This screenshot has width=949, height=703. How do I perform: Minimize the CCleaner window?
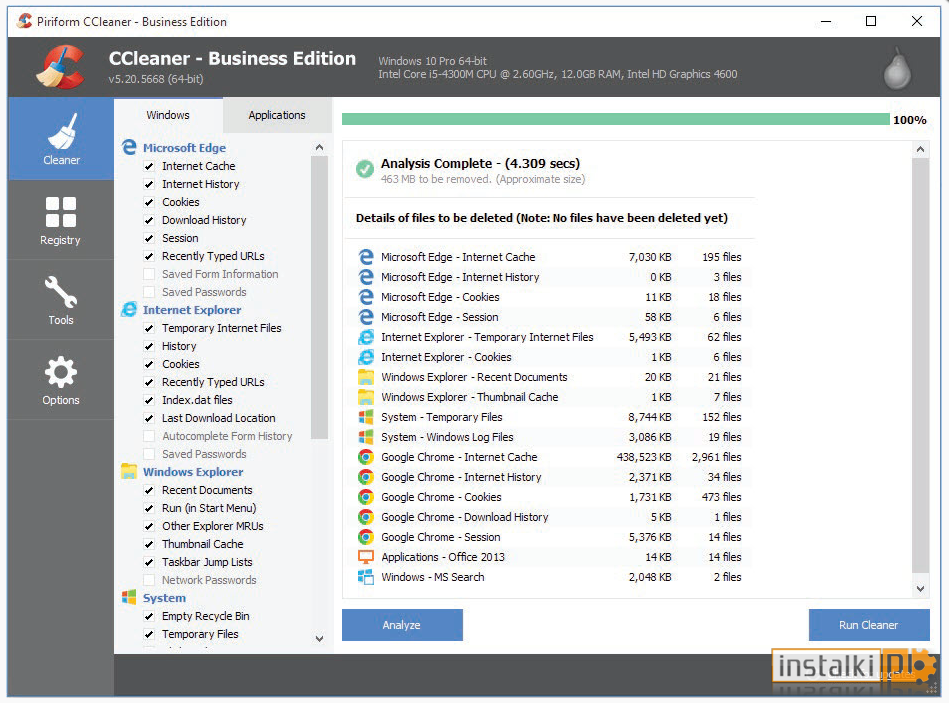826,21
